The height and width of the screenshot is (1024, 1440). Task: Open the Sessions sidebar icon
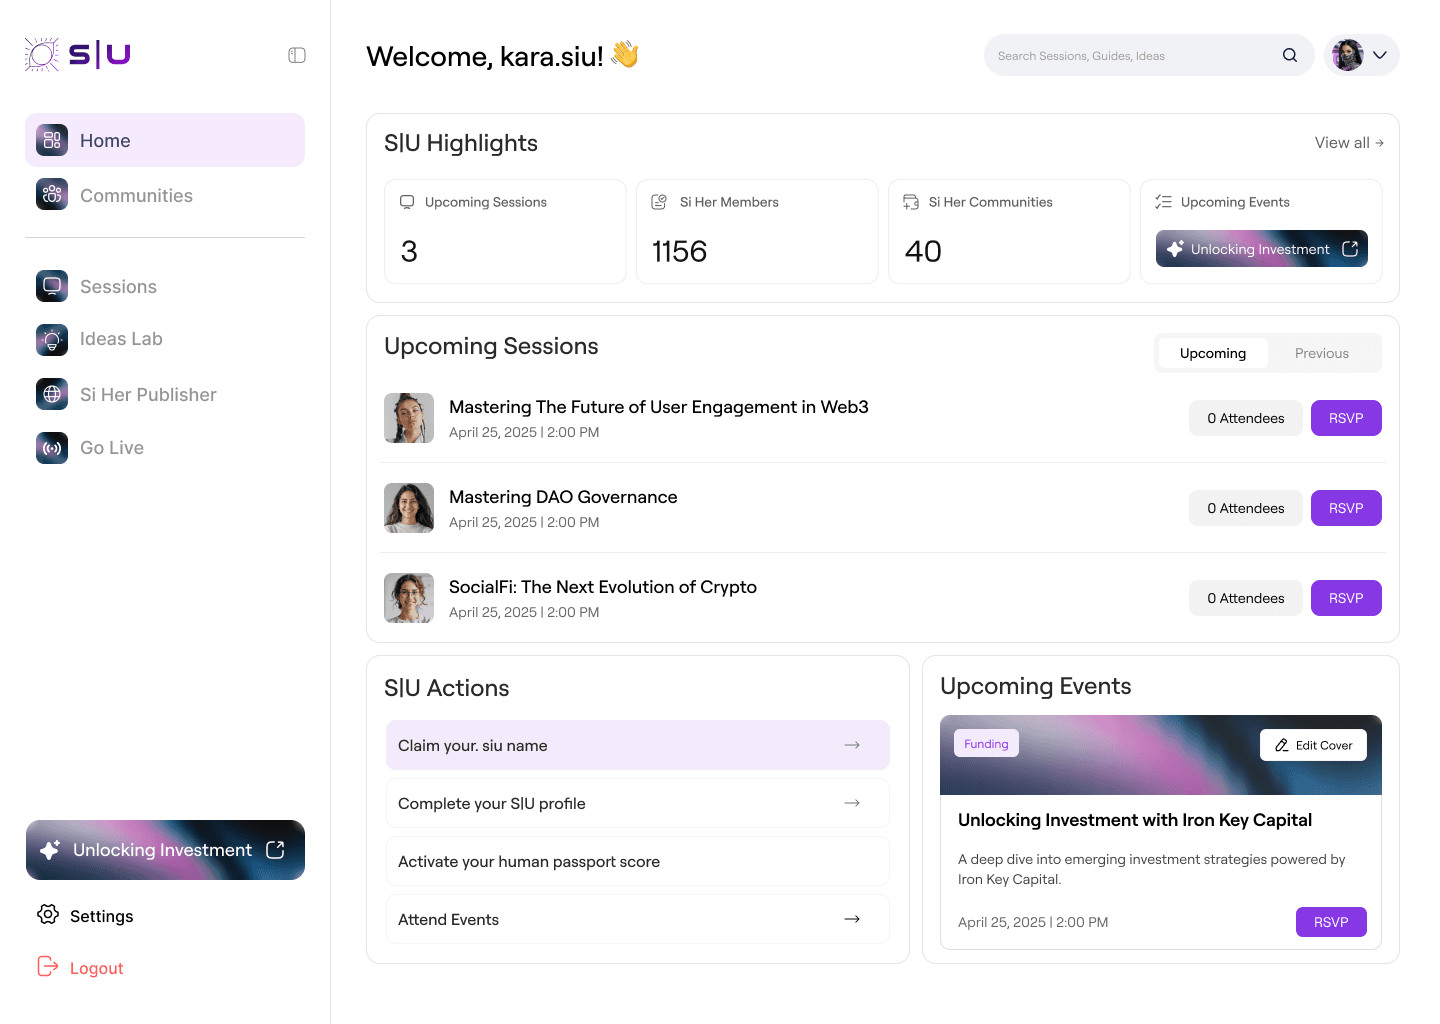tap(52, 286)
